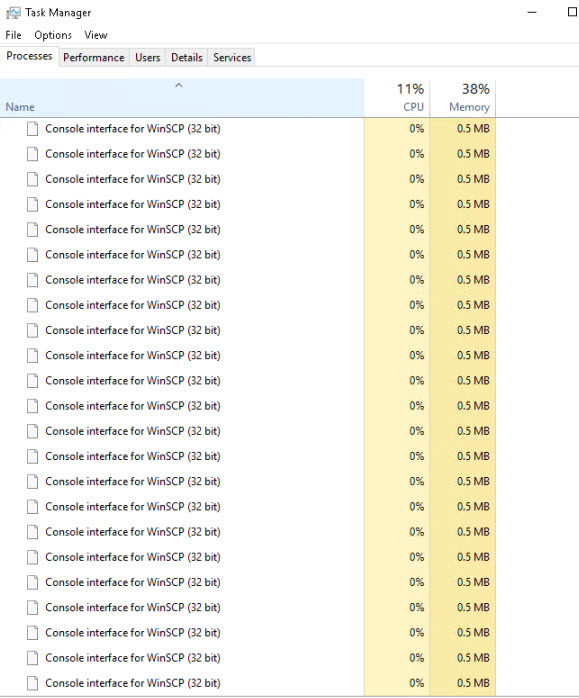
Task: Sort processes by the Name column header
Action: tap(182, 98)
